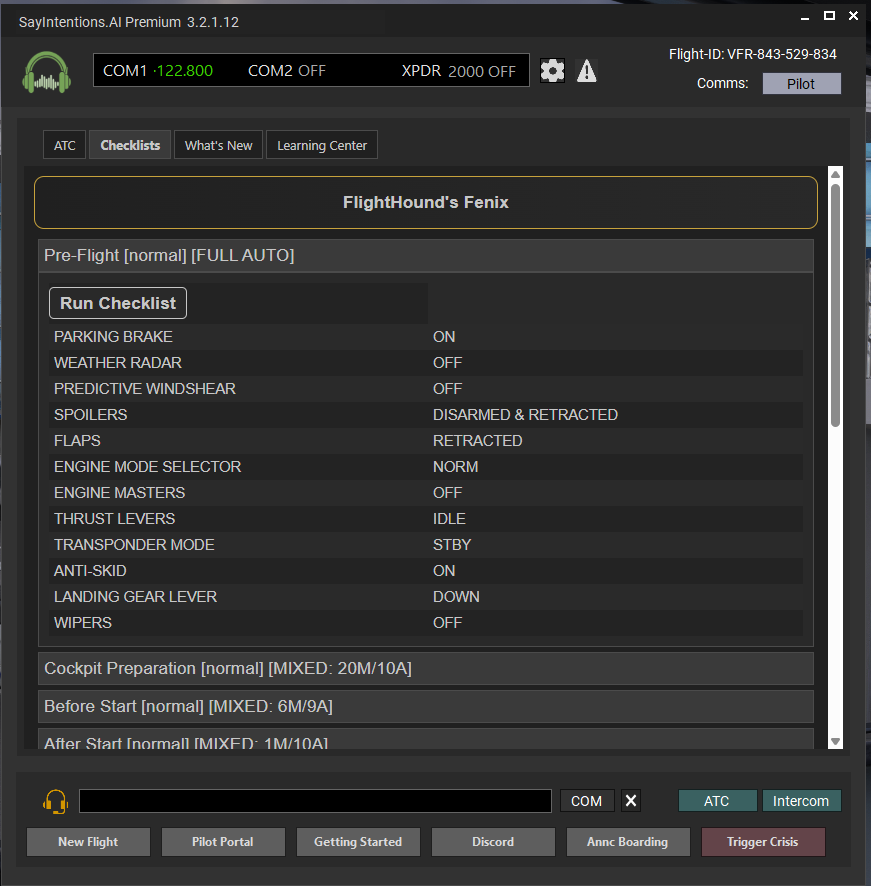This screenshot has height=886, width=871.
Task: Click the COM1 122.800 frequency readout
Action: [158, 71]
